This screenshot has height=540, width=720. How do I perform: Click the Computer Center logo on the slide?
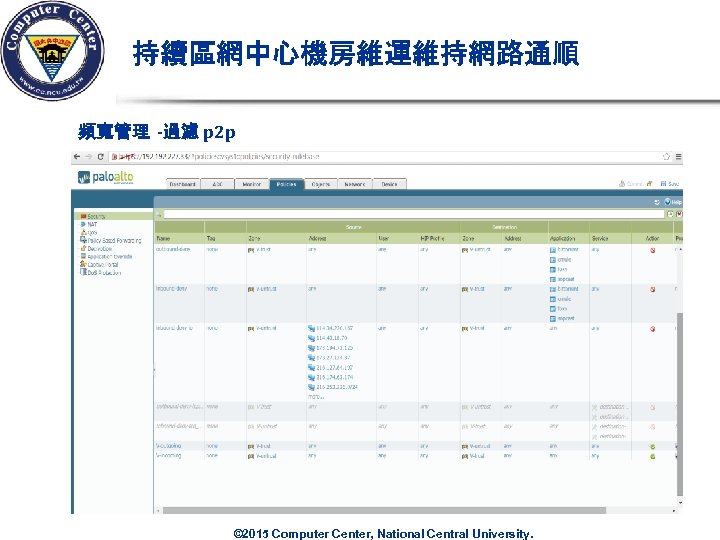[x=53, y=51]
